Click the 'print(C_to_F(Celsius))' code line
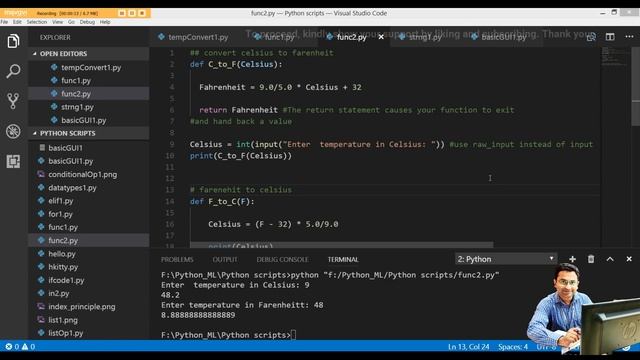 click(x=240, y=156)
